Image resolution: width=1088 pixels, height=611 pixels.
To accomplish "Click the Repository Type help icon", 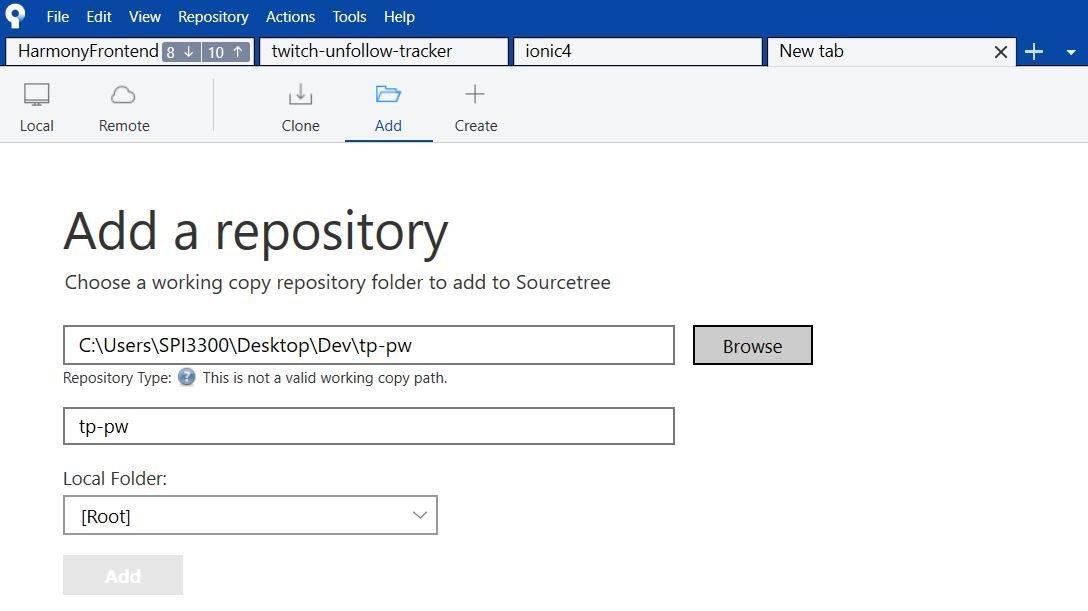I will tap(187, 377).
